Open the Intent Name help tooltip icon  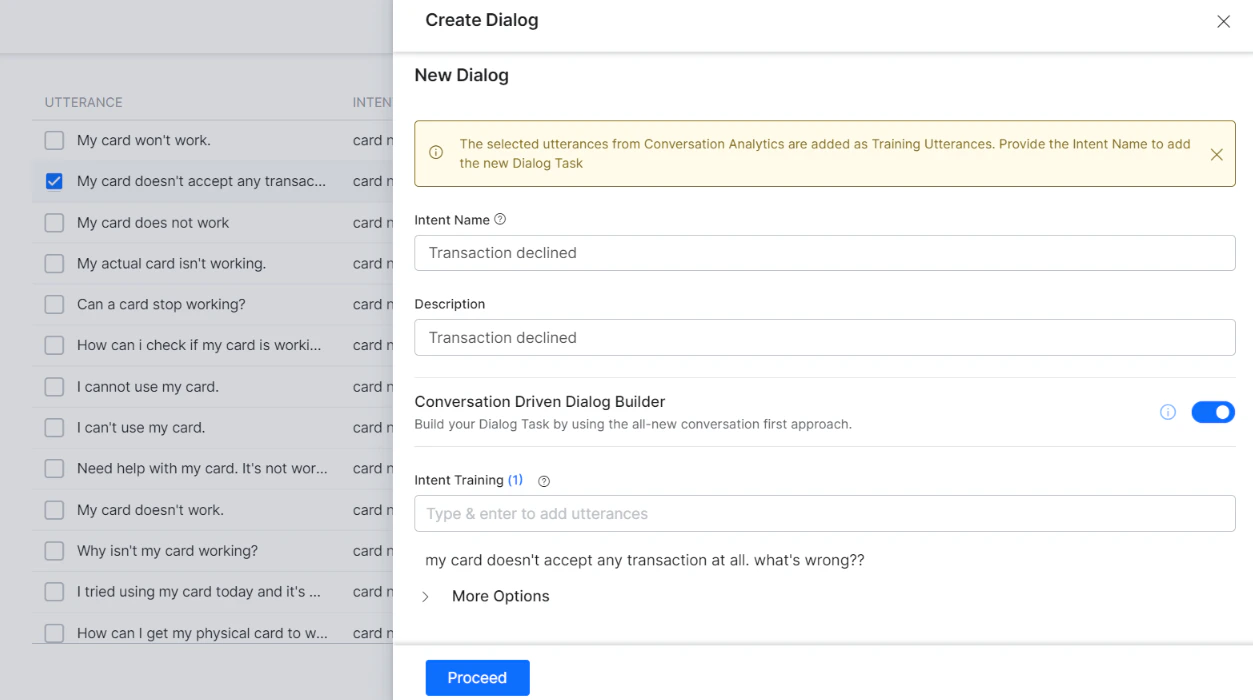[499, 218]
